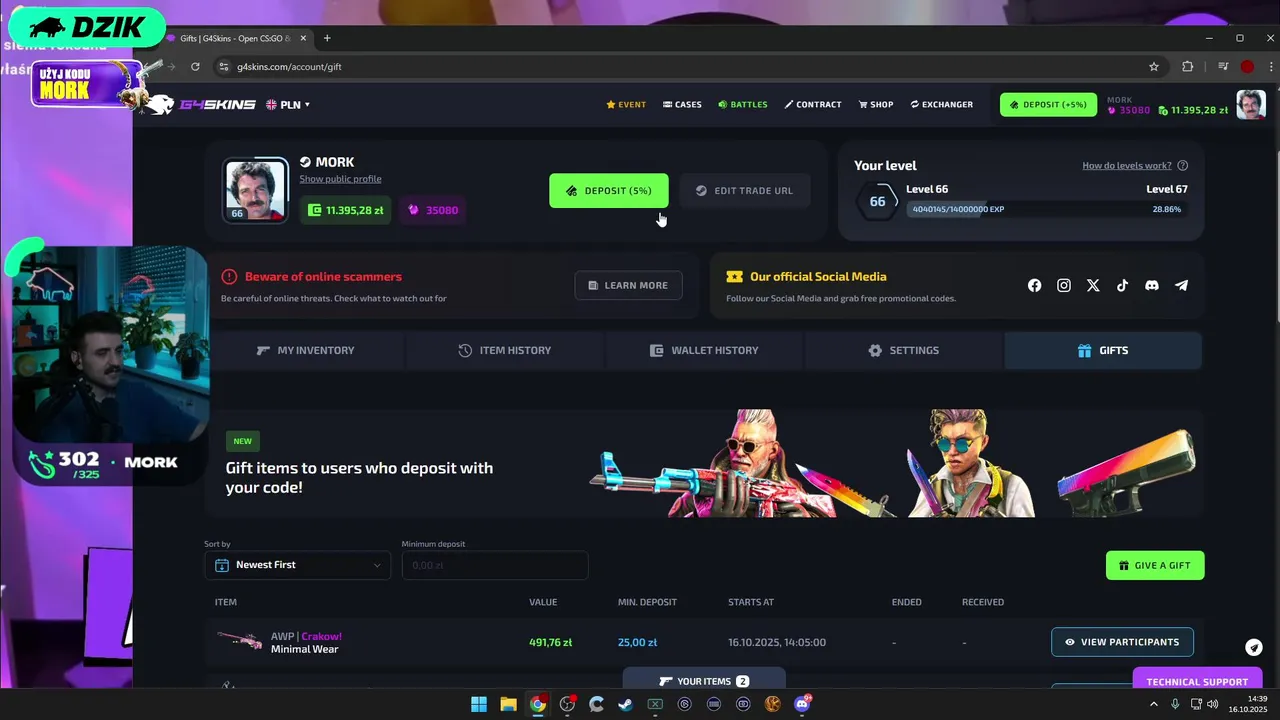Click the 25,00 zł minimum deposit value
This screenshot has width=1280, height=720.
point(637,642)
